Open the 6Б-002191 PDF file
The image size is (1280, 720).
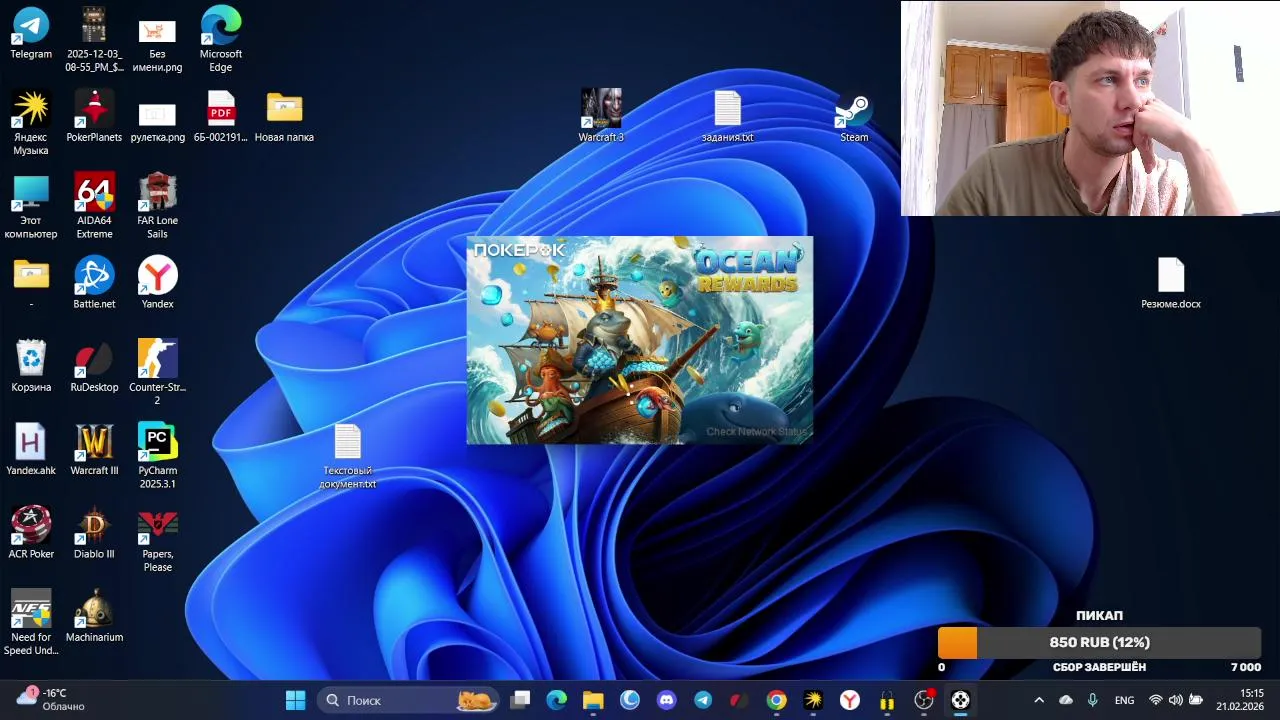(x=221, y=116)
